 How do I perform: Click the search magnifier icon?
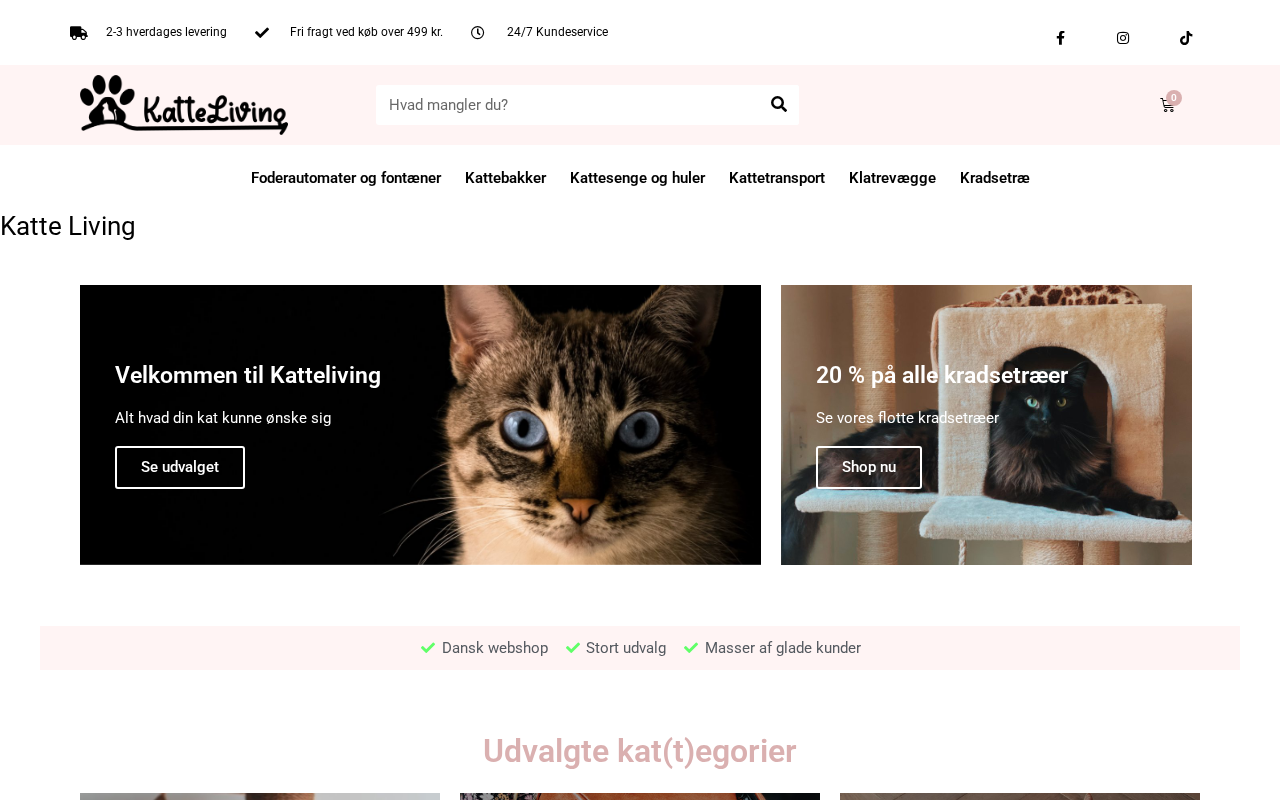[x=779, y=104]
